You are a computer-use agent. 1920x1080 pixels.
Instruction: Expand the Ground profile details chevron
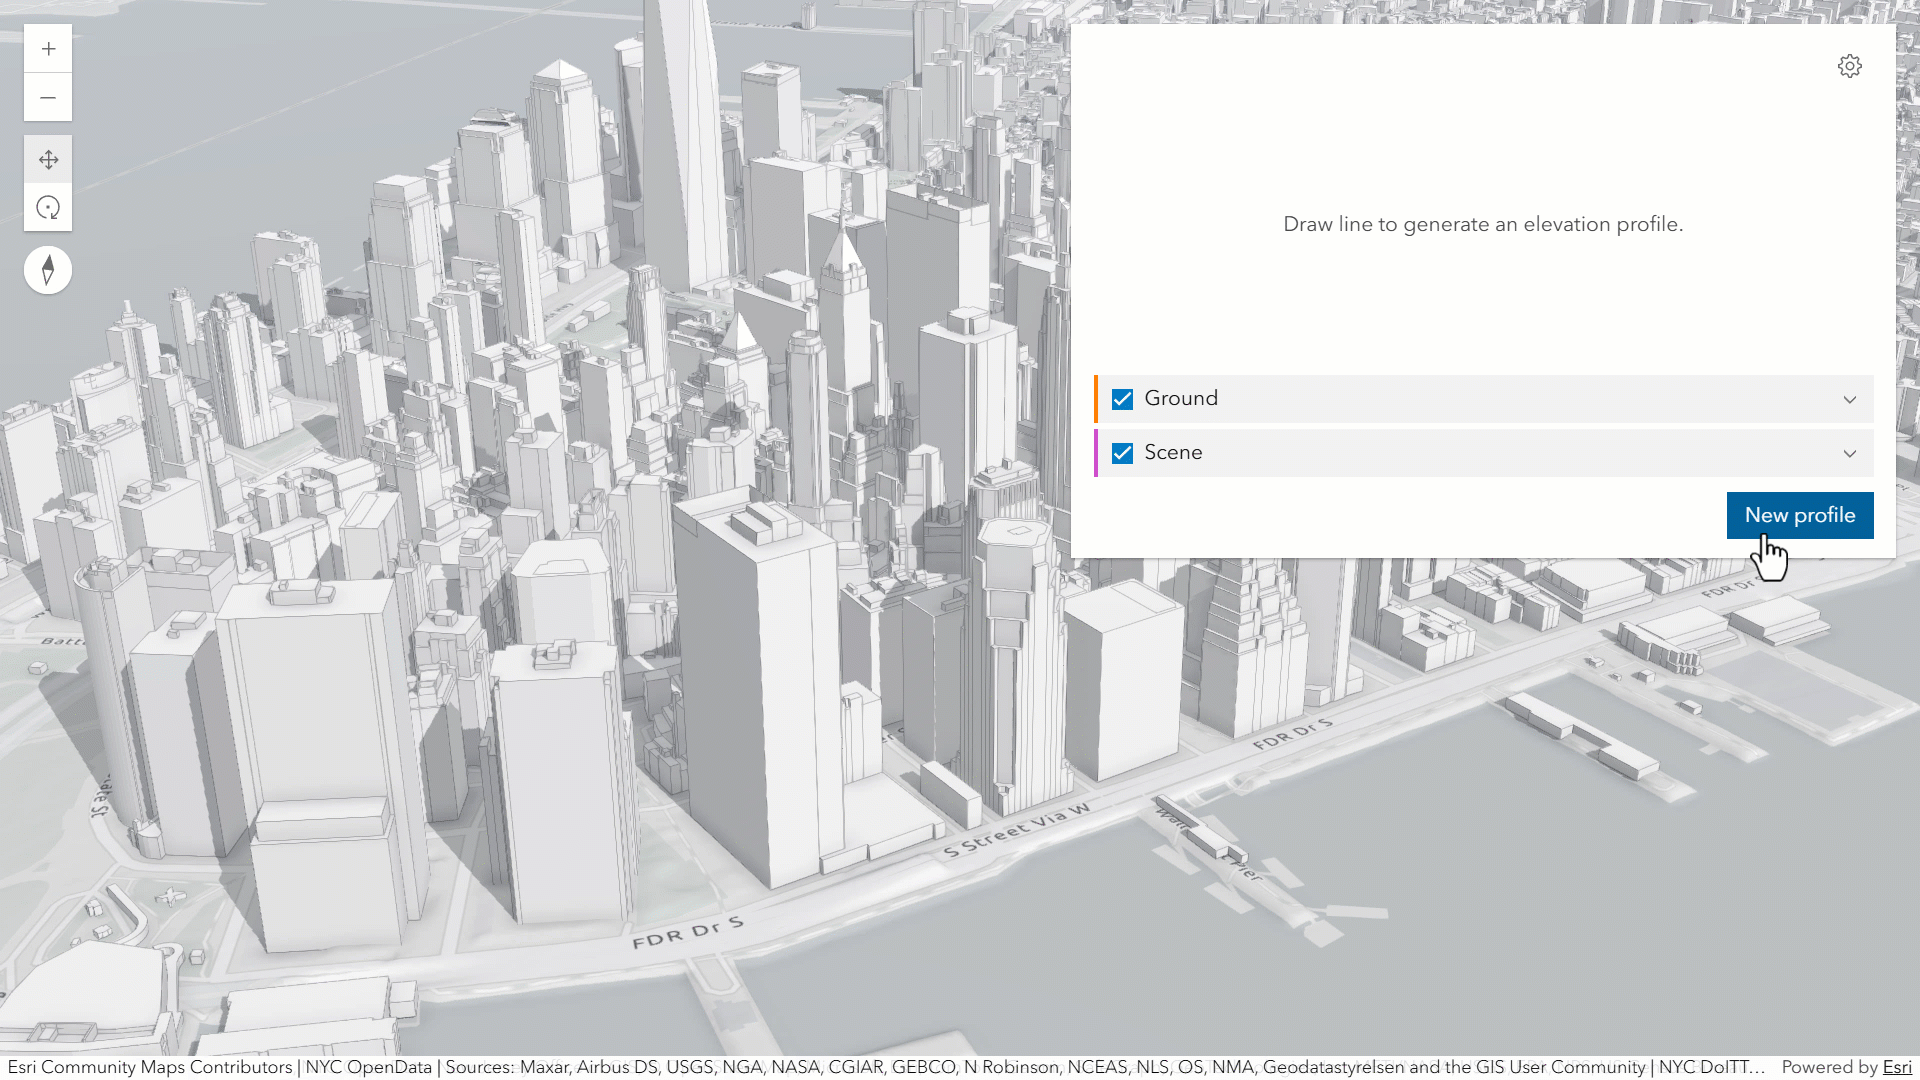(1849, 399)
